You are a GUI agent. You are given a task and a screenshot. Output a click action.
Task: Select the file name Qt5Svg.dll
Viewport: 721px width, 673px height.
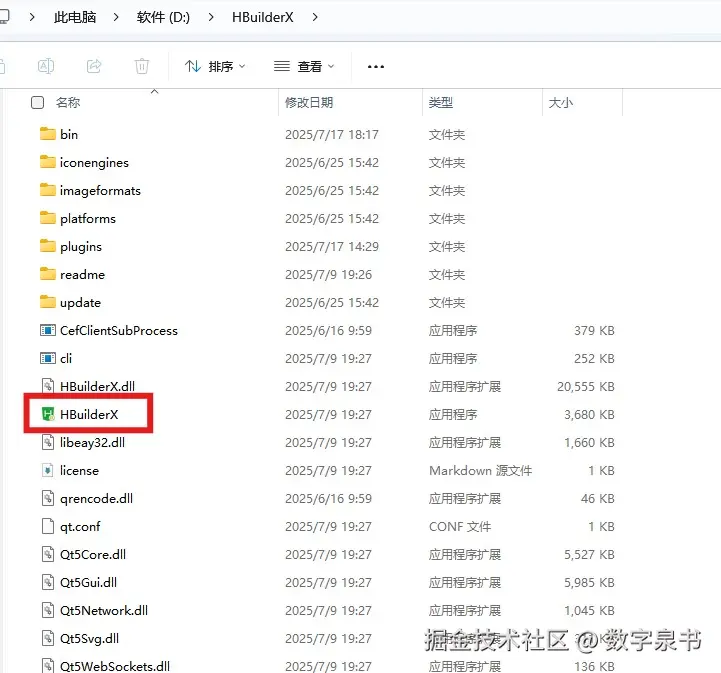[90, 639]
